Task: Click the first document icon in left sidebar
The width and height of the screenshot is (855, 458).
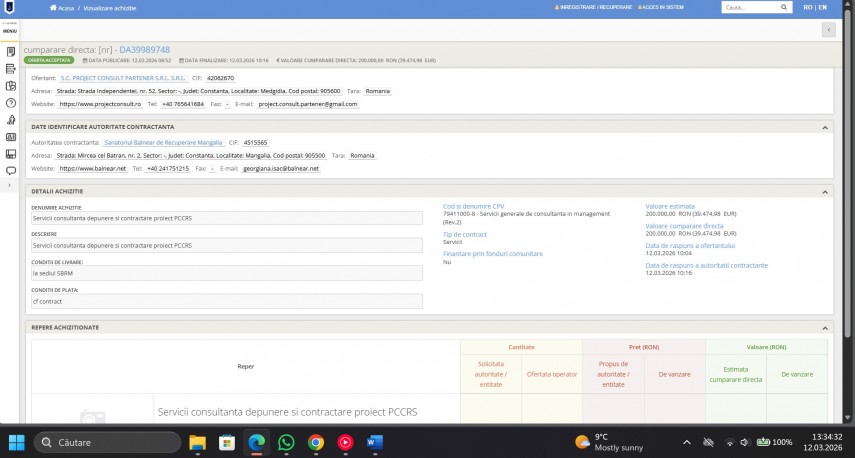Action: tap(10, 51)
